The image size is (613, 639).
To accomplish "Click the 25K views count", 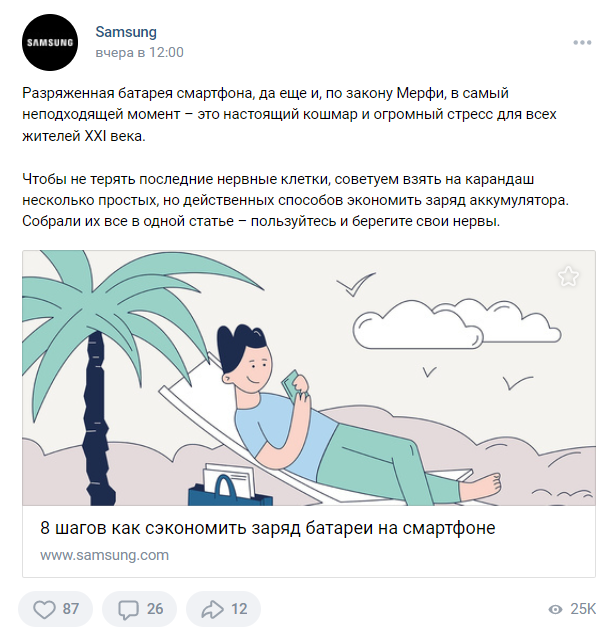I will pyautogui.click(x=583, y=609).
